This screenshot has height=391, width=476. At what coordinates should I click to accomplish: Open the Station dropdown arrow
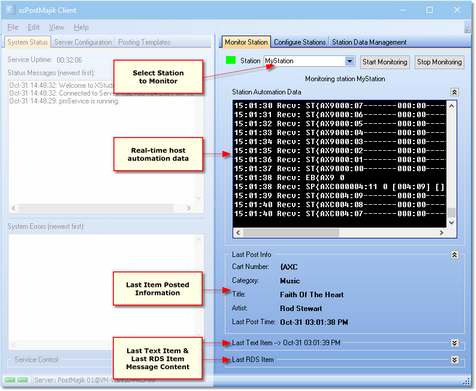349,61
